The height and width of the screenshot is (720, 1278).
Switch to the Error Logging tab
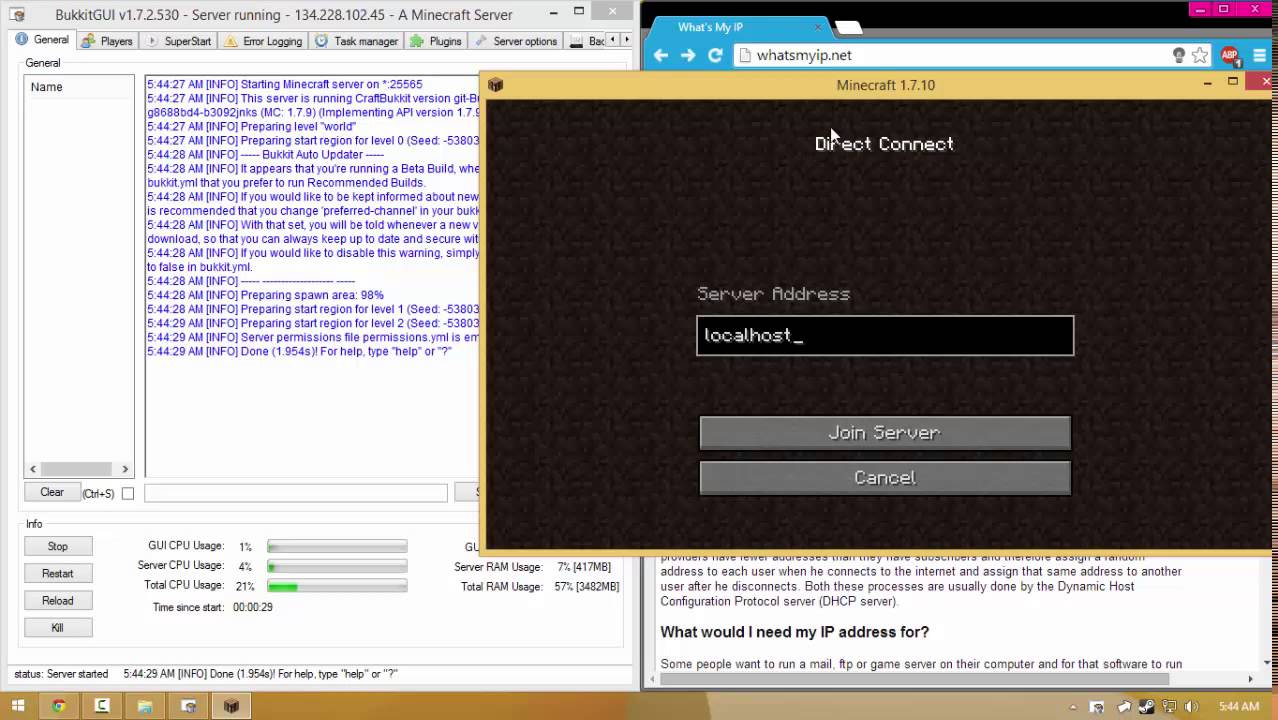click(x=264, y=41)
